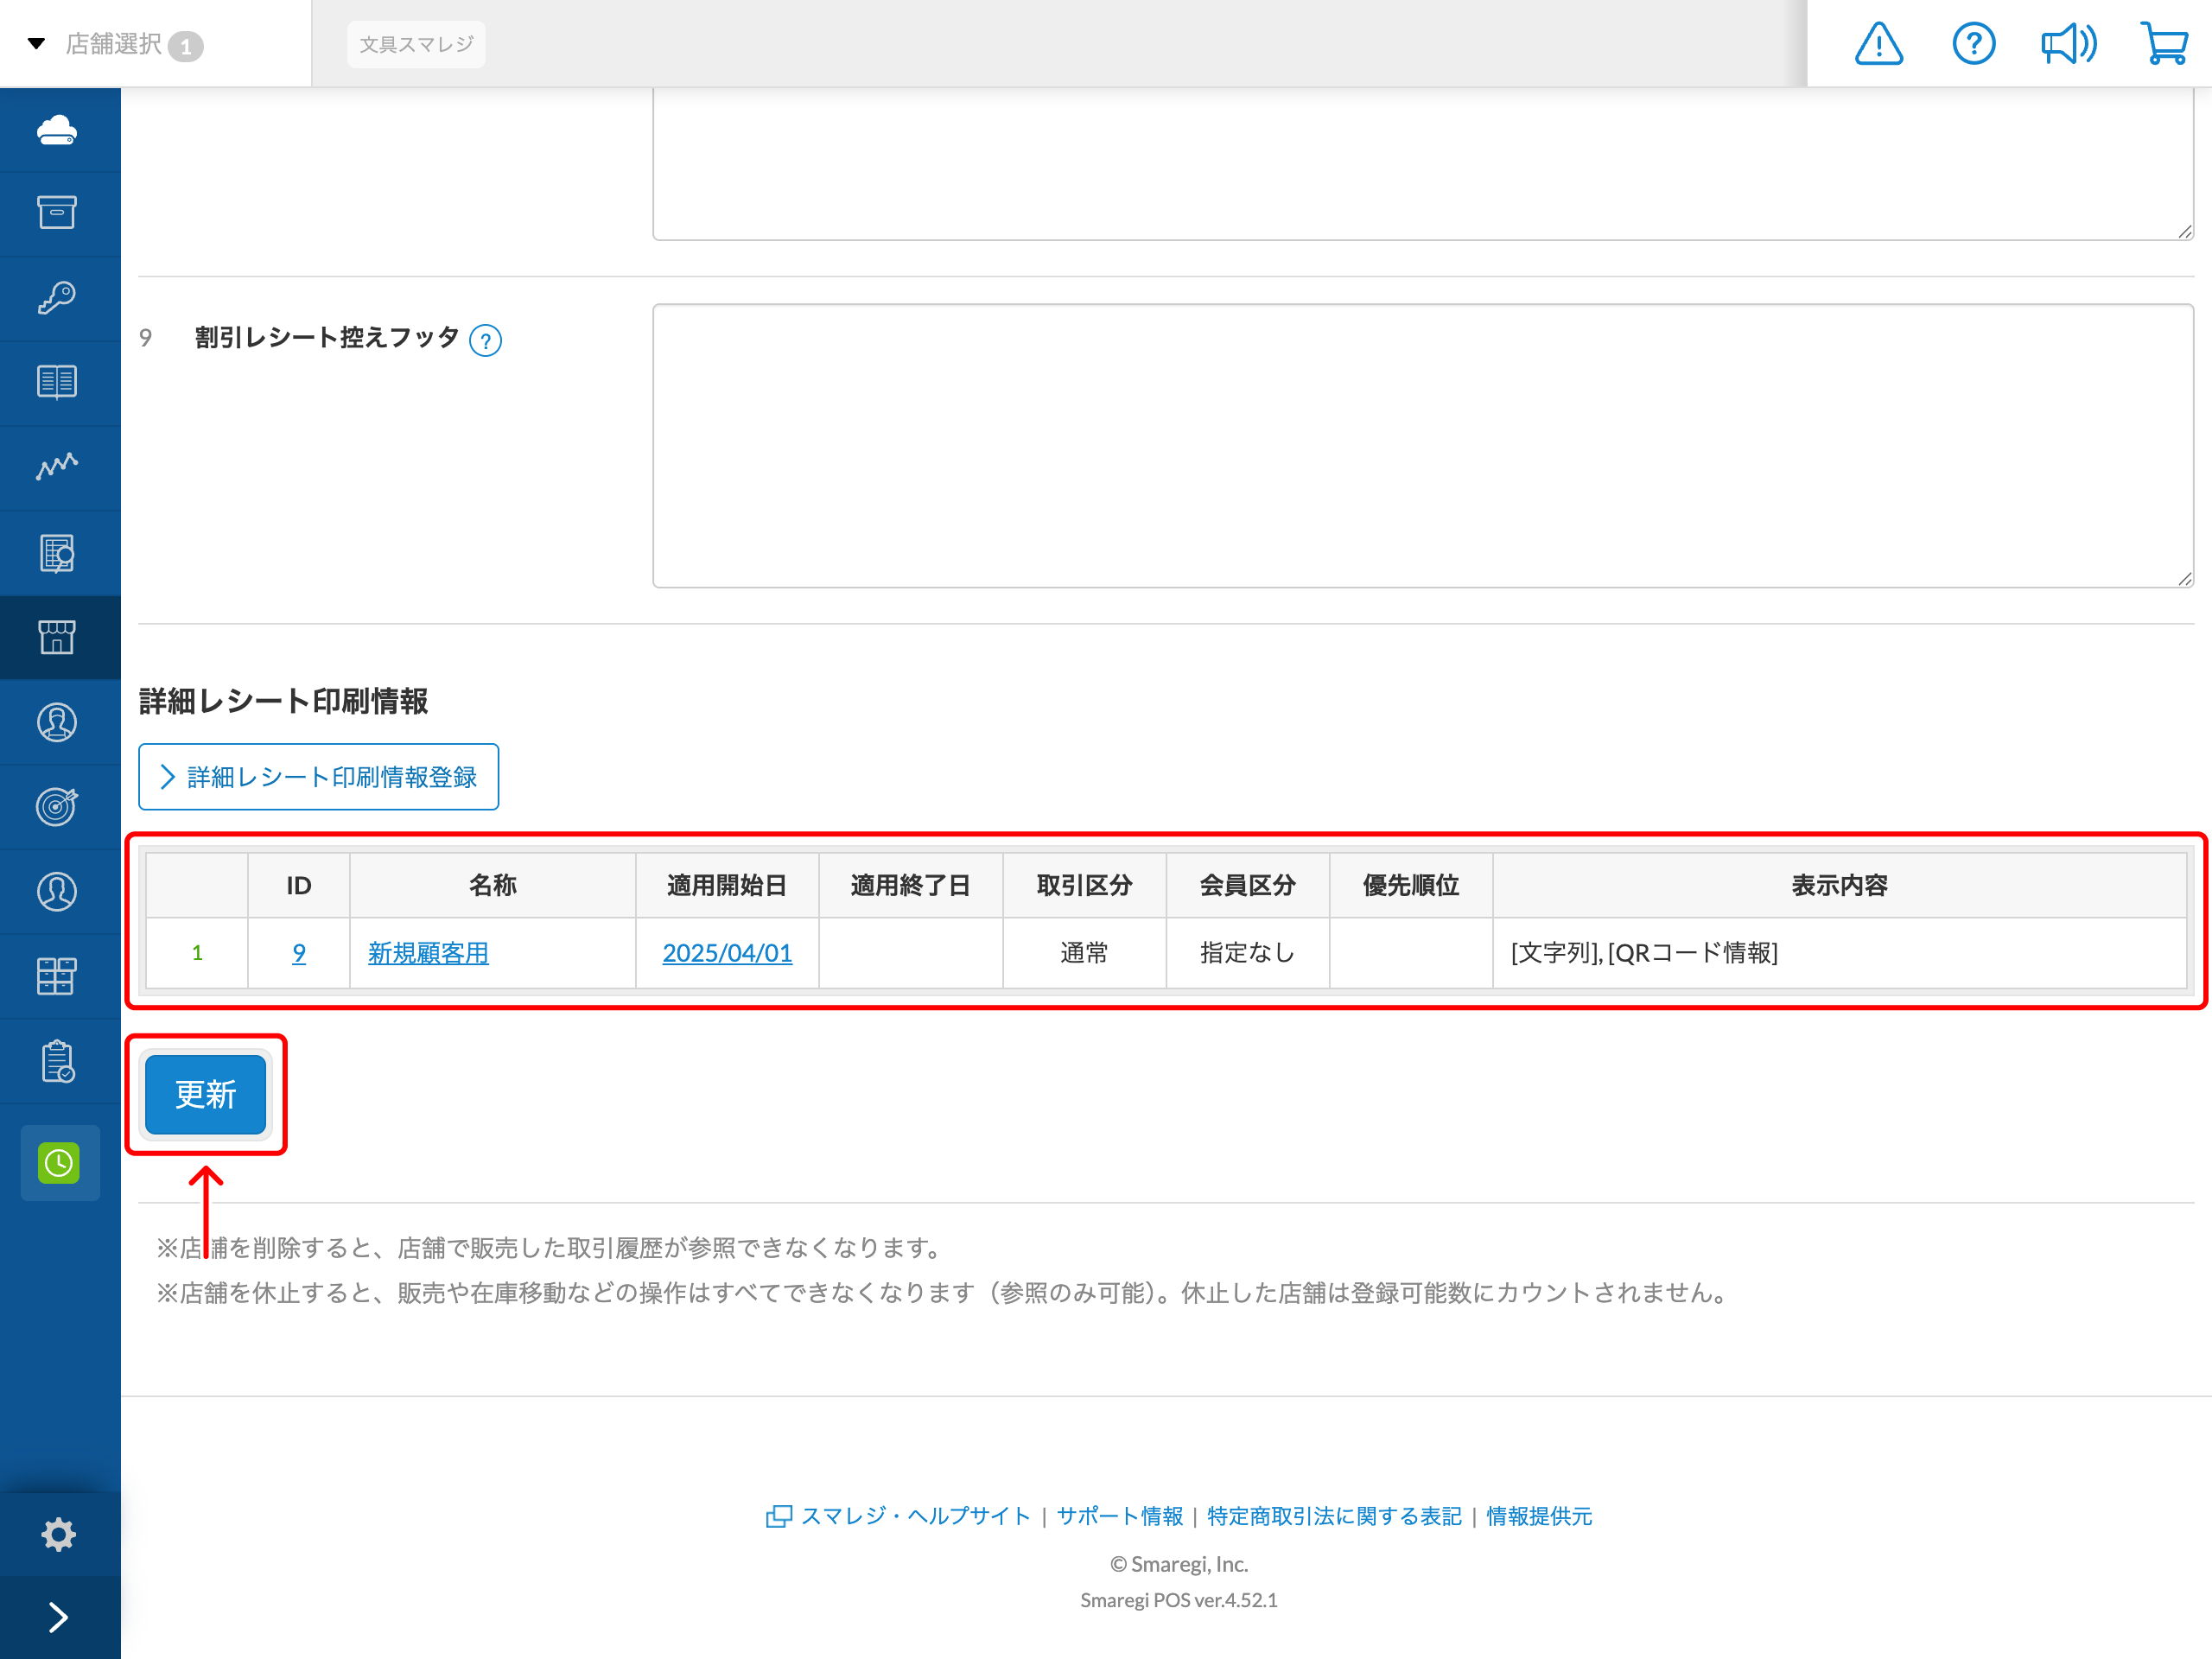Open the megaphone announcements icon
This screenshot has width=2212, height=1659.
point(2068,44)
